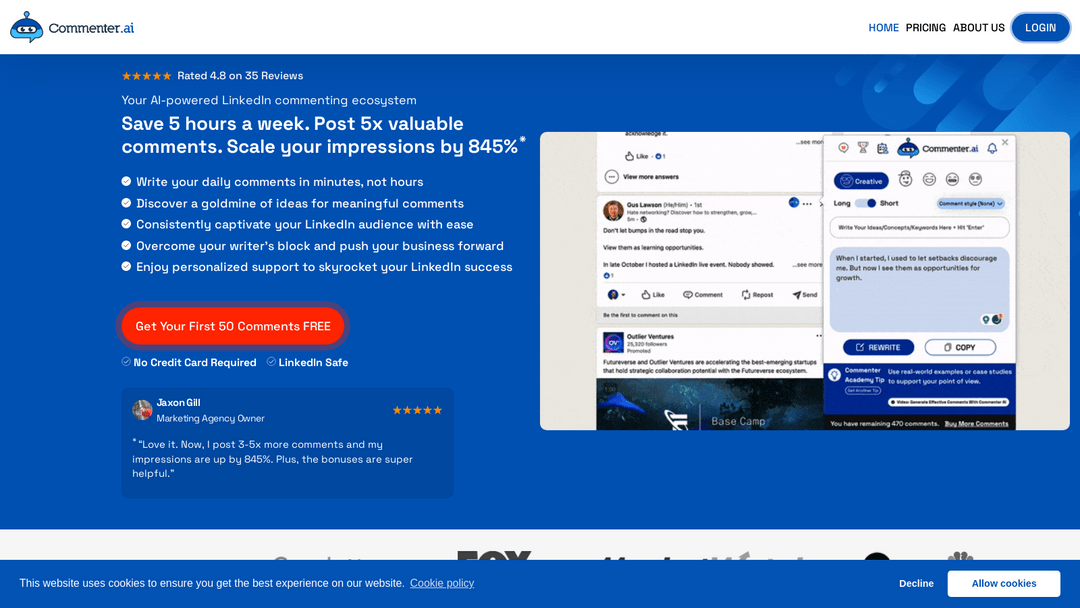Open the react-as profile dropdown under Gus's post
The height and width of the screenshot is (608, 1080).
coord(616,295)
